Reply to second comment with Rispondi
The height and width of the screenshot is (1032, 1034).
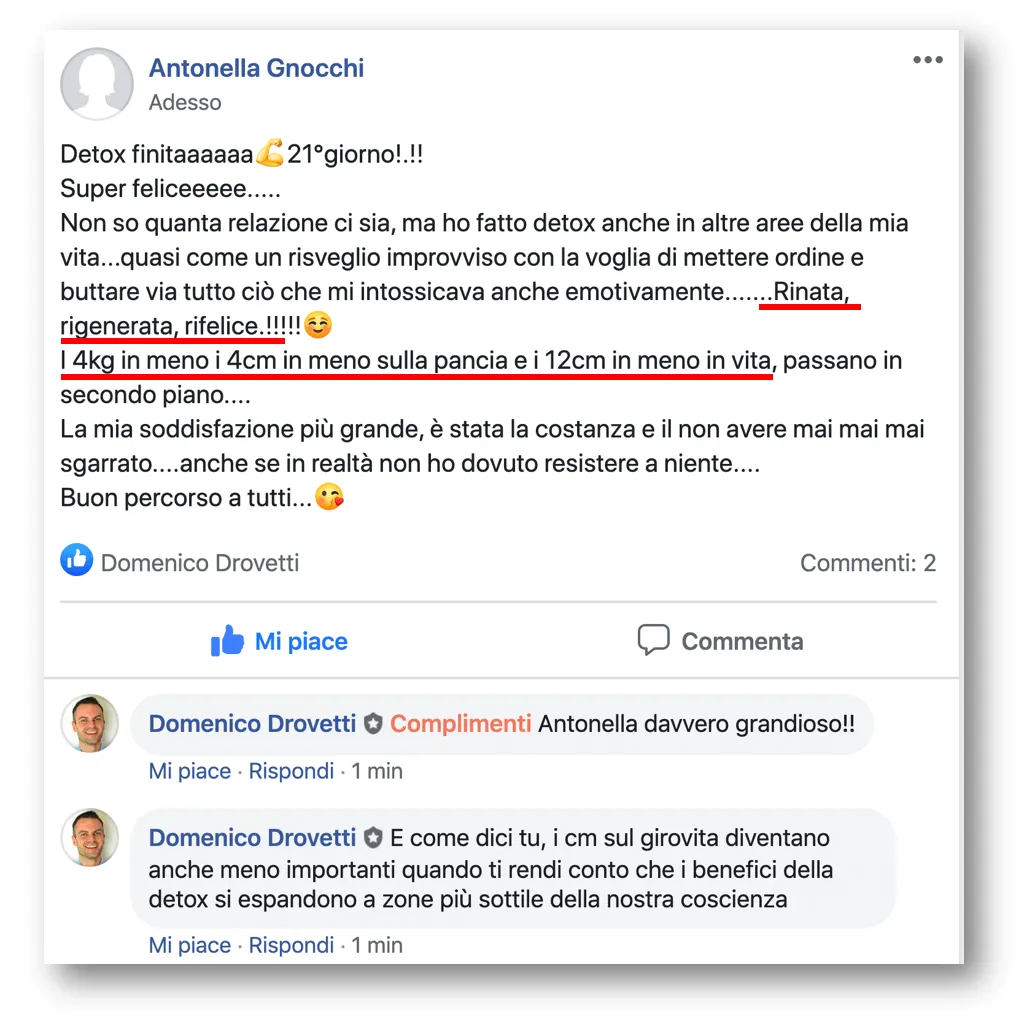(291, 945)
